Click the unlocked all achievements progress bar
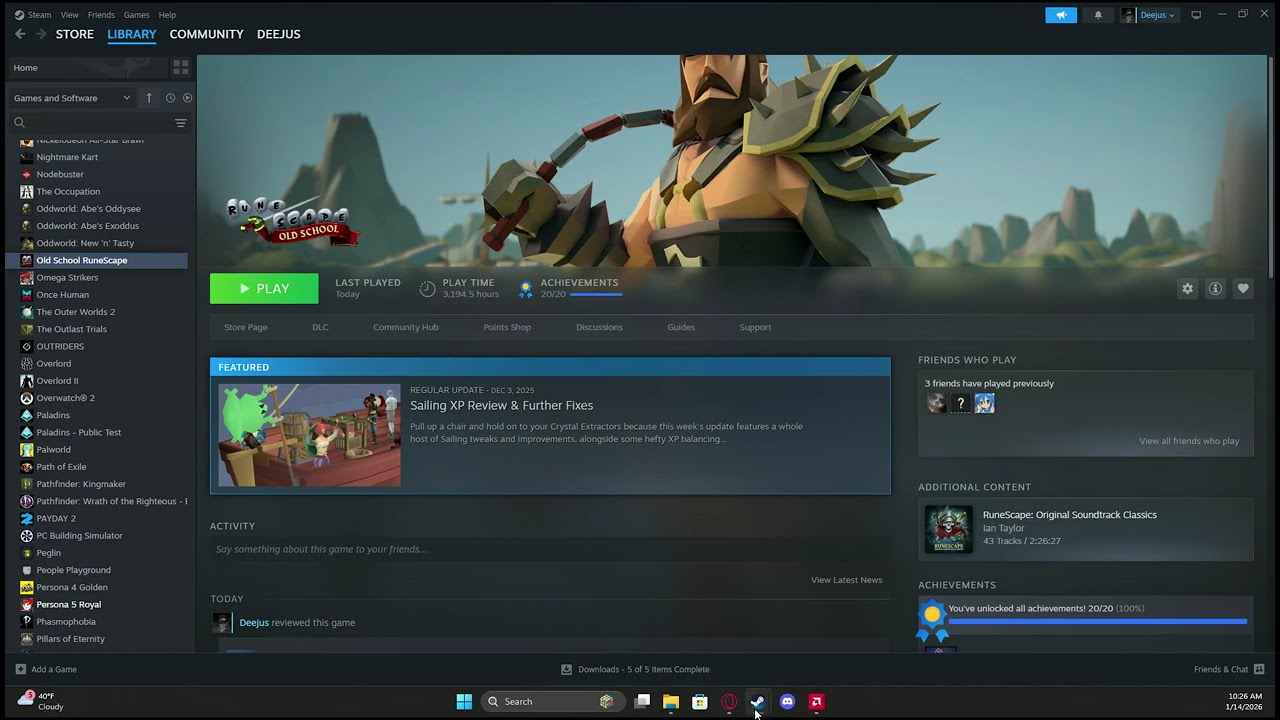The image size is (1280, 720). point(1098,621)
